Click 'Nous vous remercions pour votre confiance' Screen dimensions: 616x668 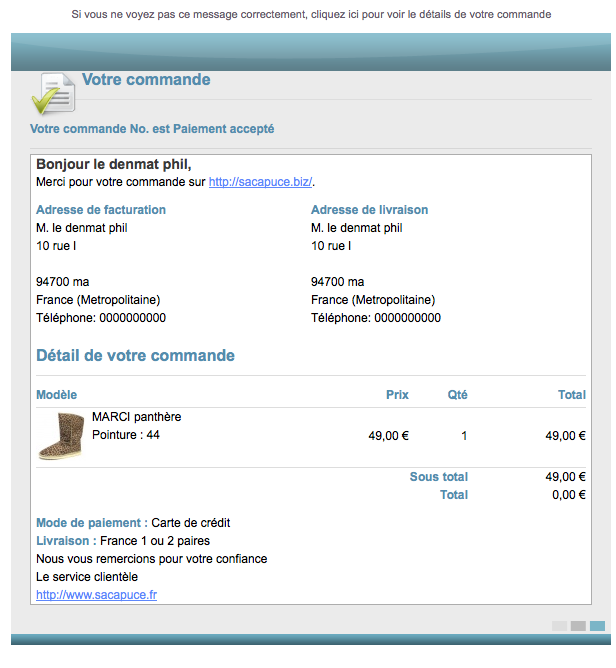coord(152,559)
